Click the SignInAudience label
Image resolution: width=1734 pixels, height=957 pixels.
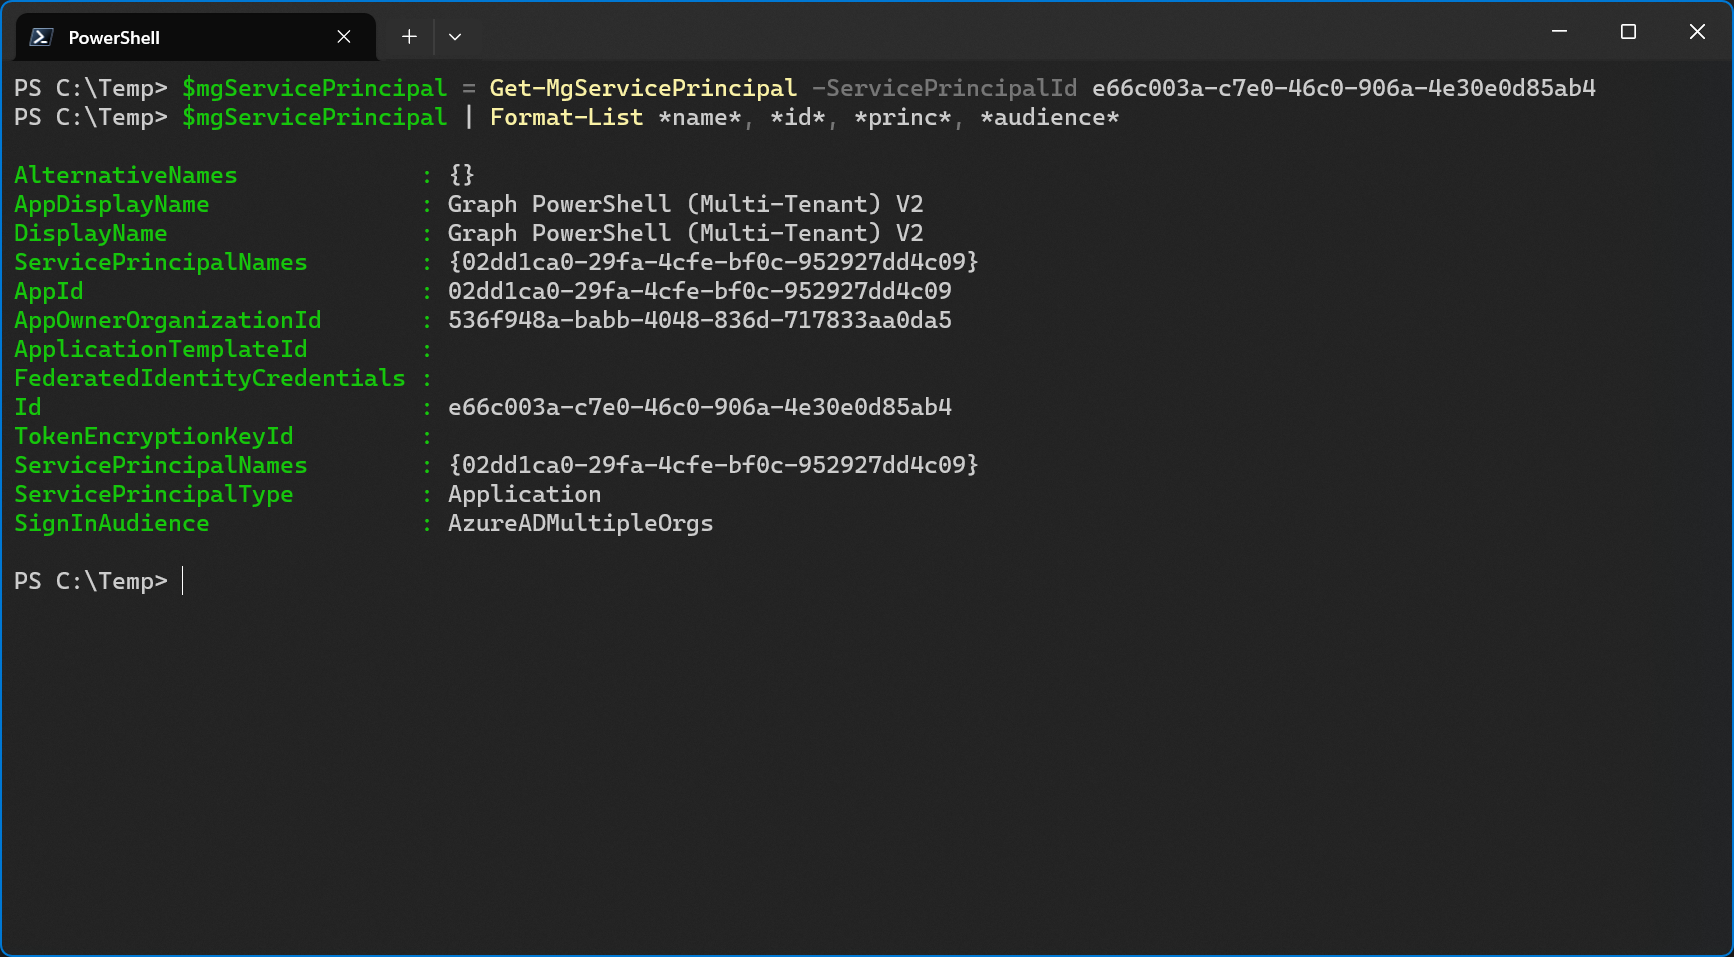tap(112, 523)
